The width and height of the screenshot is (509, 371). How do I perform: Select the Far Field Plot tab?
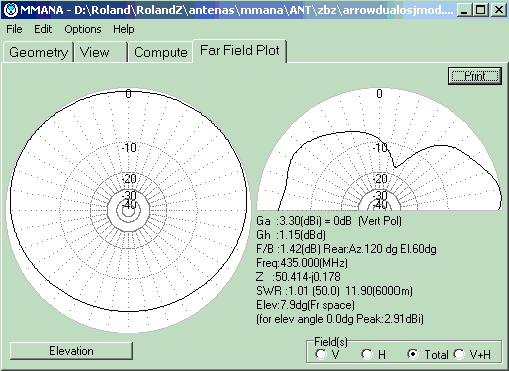(239, 51)
